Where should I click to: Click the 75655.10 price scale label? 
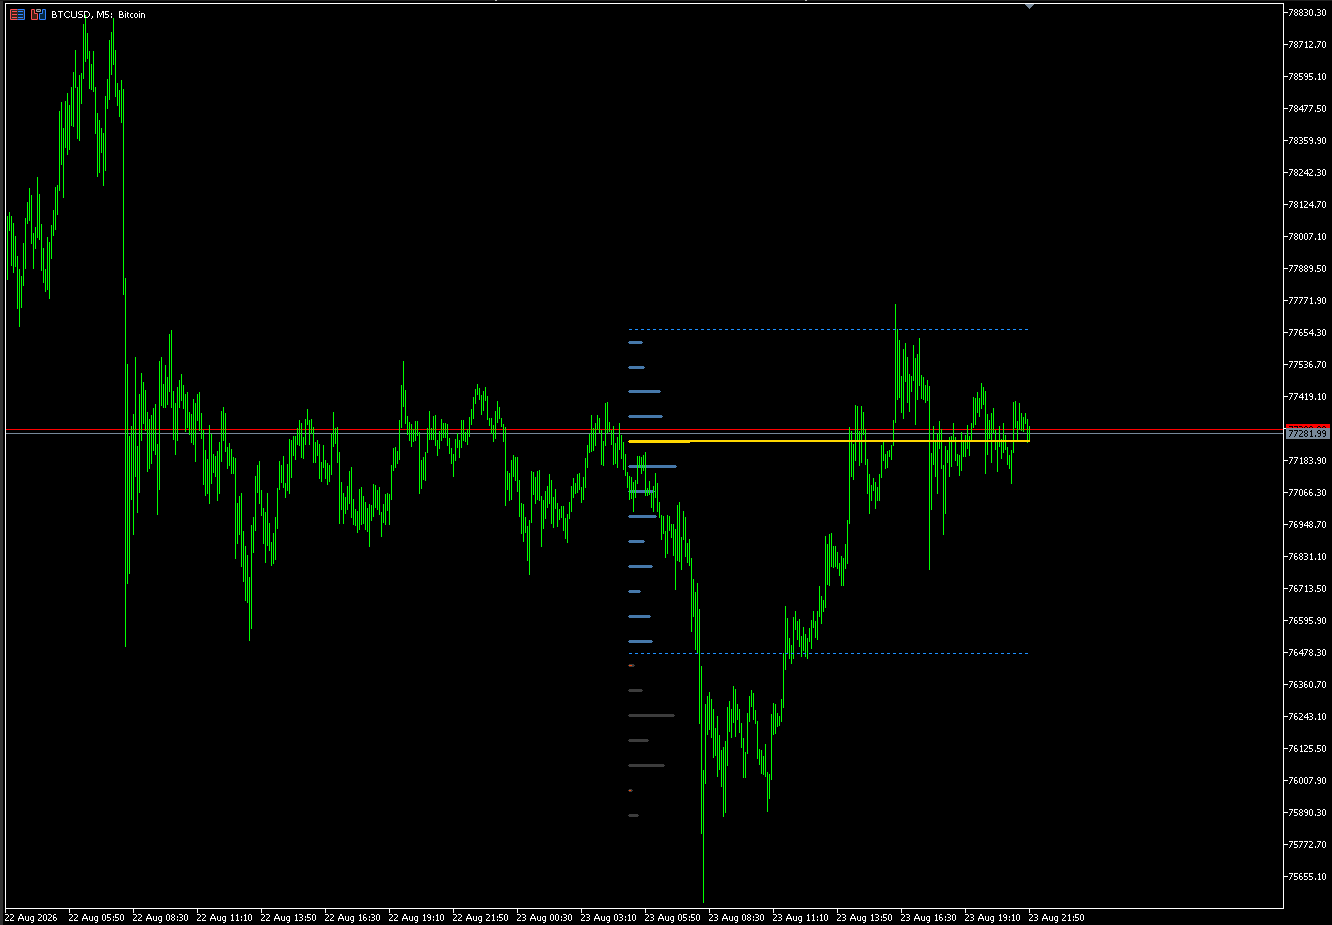click(x=1308, y=876)
